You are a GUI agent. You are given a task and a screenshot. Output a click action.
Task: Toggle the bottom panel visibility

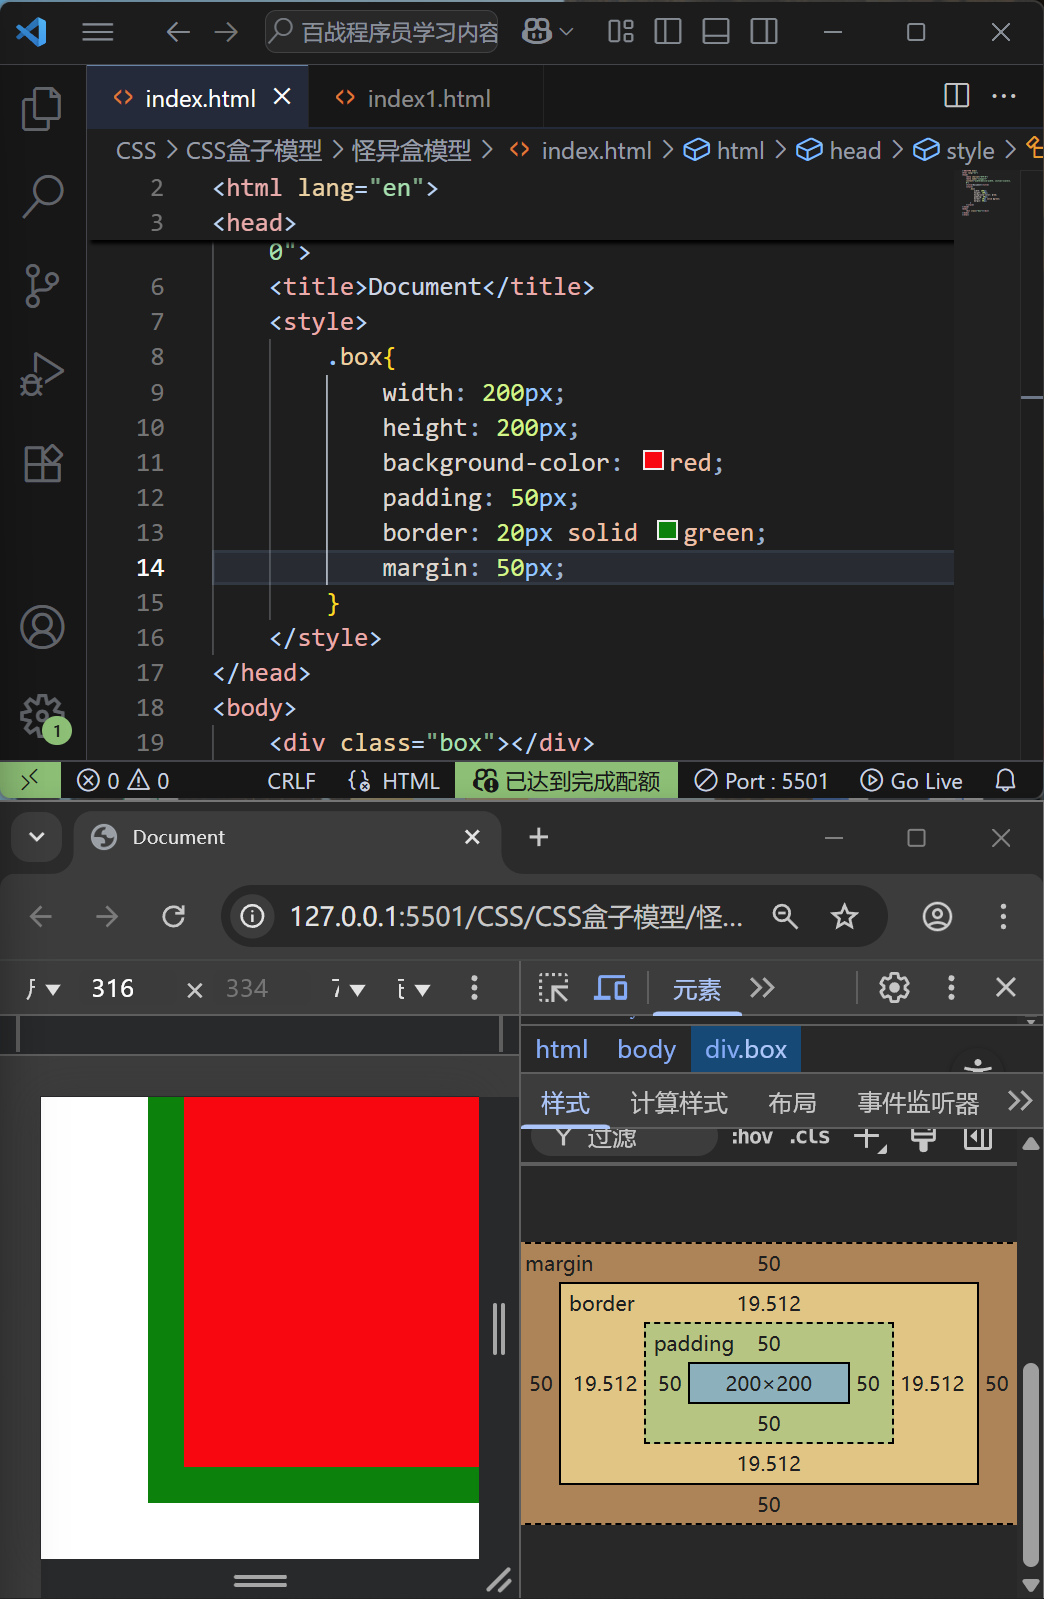(716, 32)
